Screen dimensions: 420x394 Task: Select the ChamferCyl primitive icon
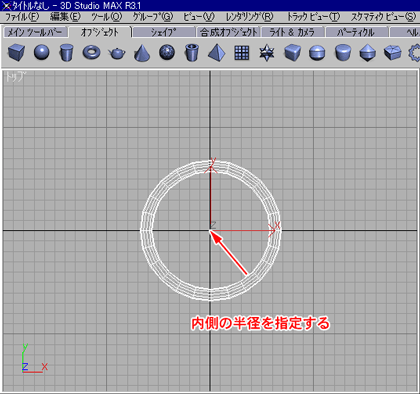tap(343, 53)
